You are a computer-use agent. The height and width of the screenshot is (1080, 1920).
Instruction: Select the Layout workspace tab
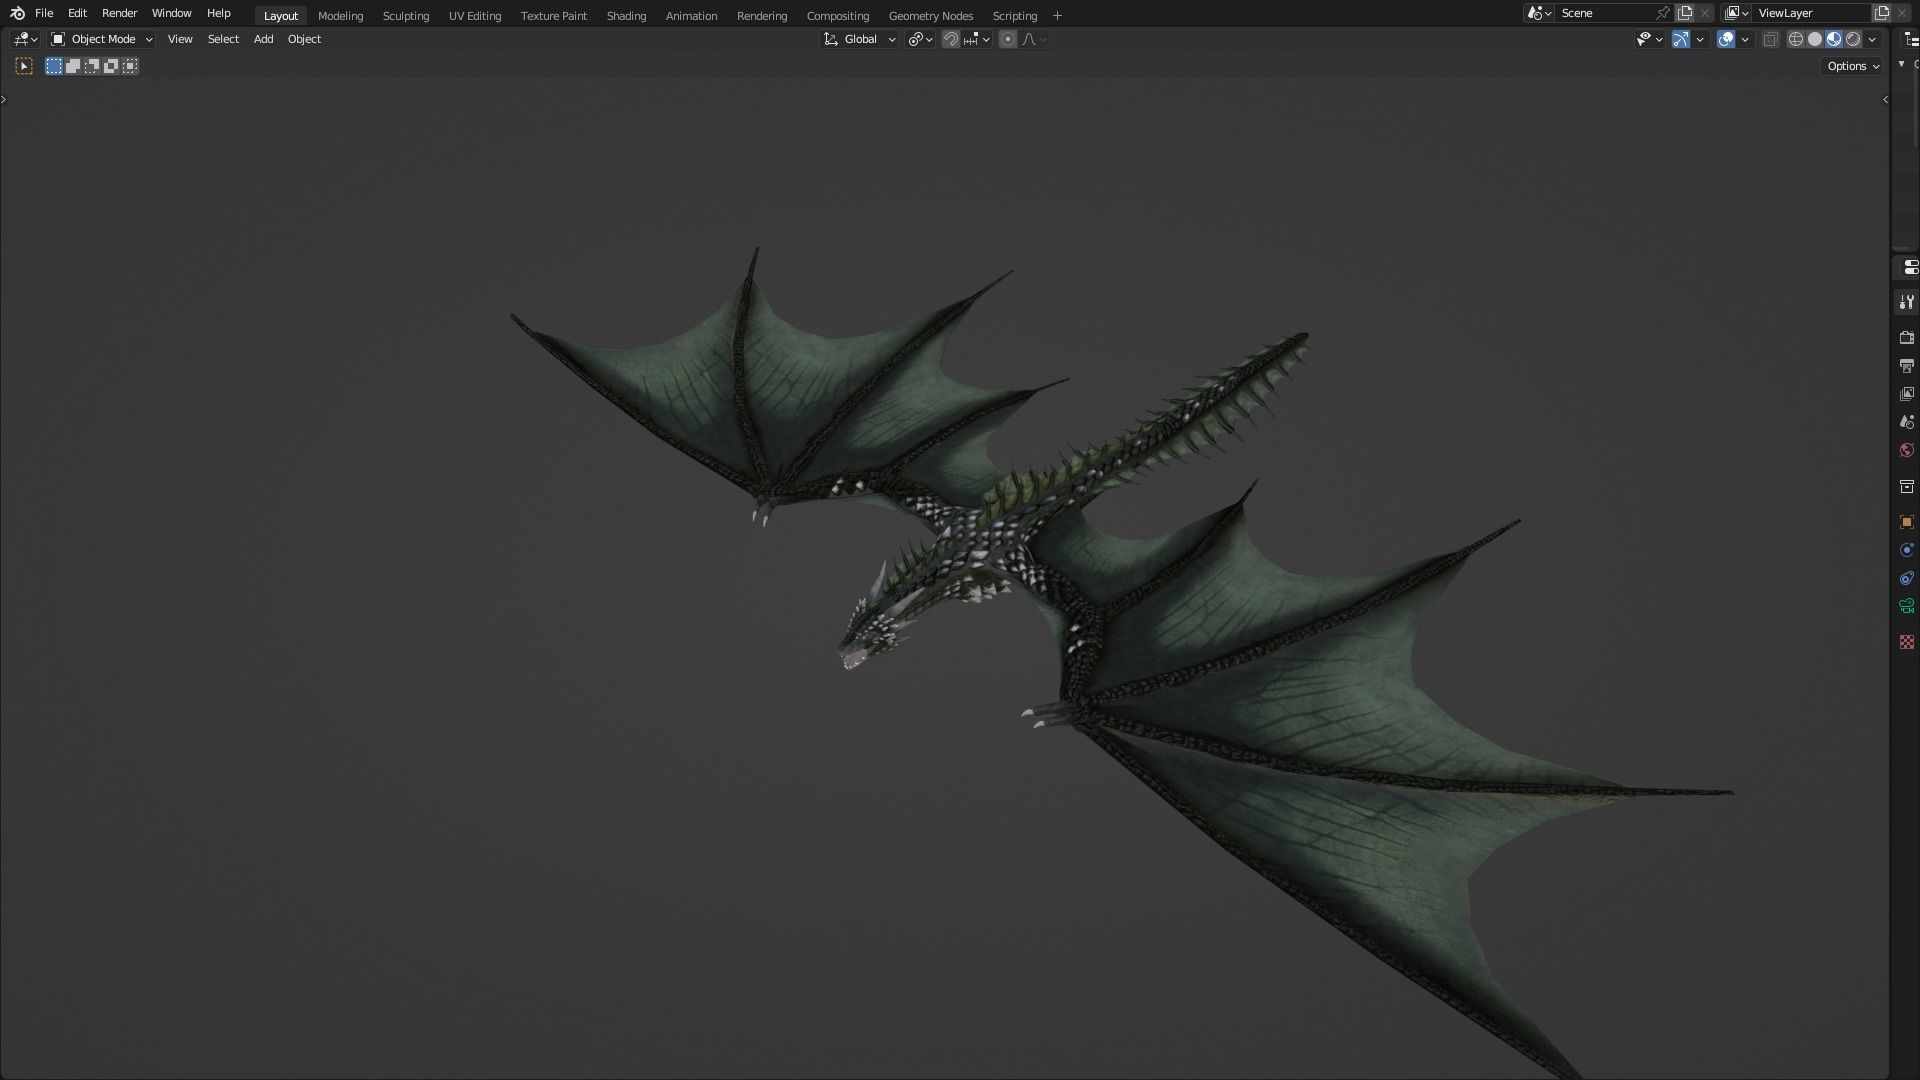tap(280, 15)
